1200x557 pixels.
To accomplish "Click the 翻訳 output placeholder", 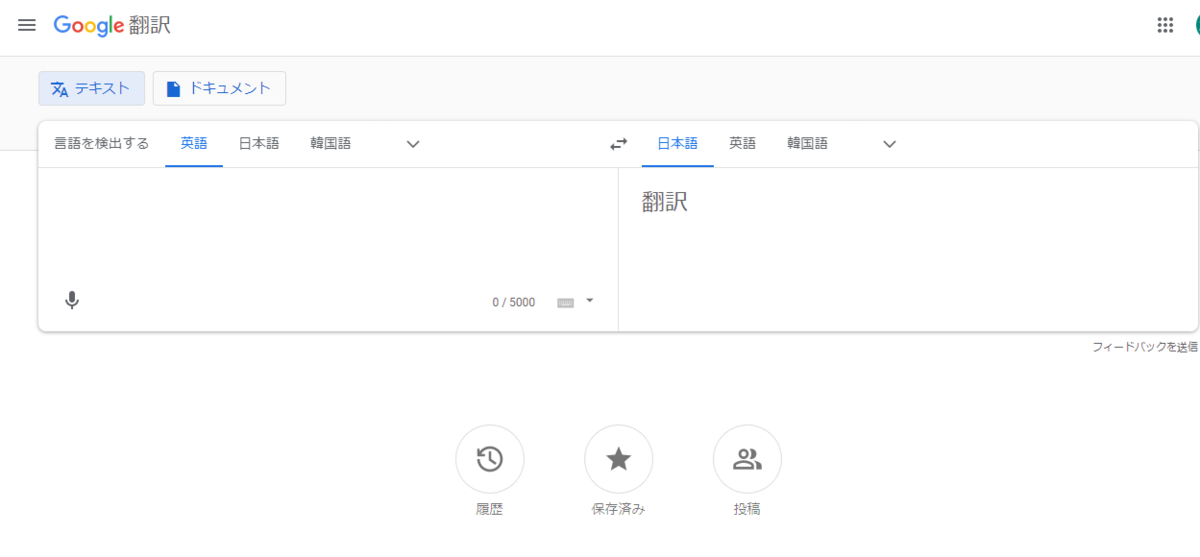I will (x=665, y=202).
